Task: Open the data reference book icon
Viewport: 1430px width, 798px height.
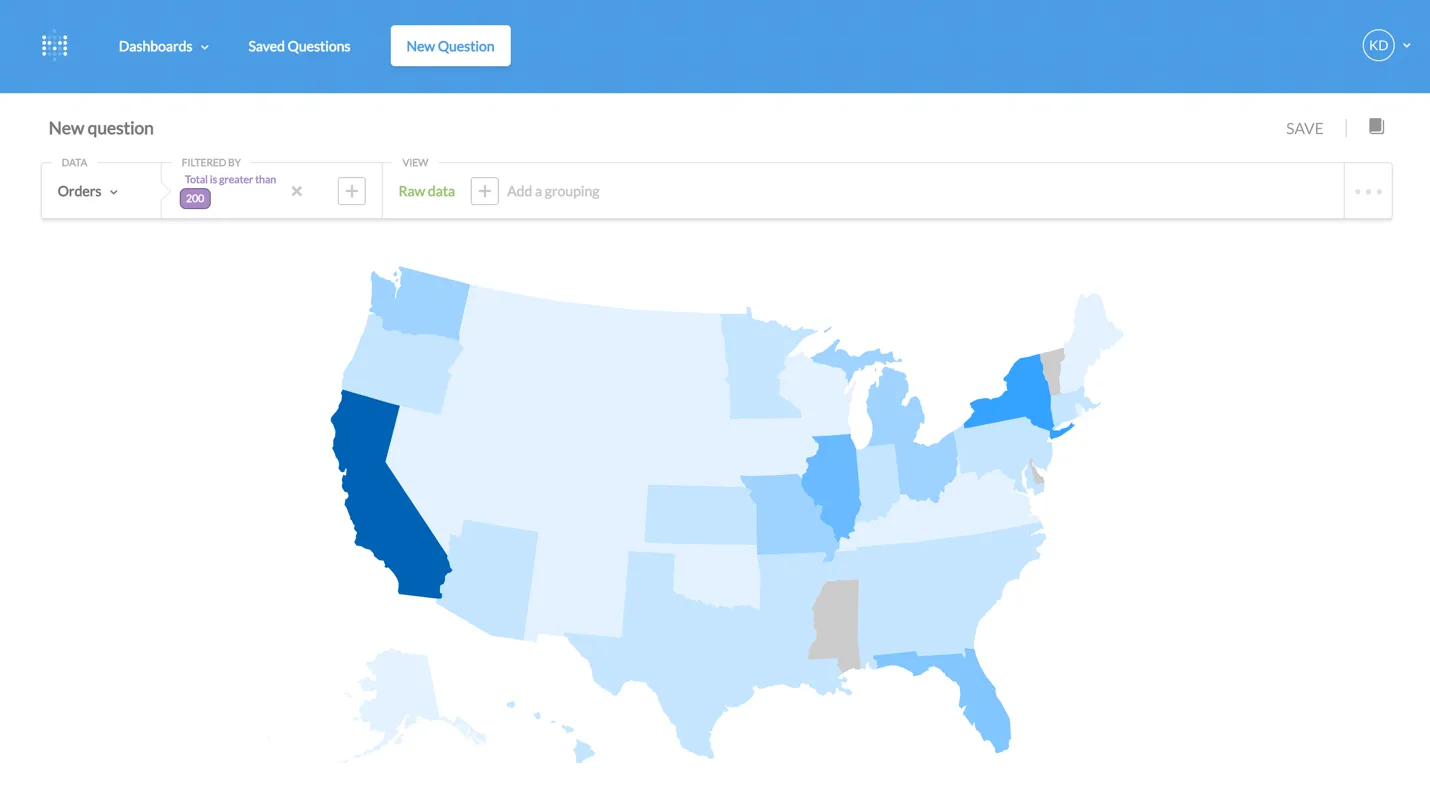Action: point(1376,126)
